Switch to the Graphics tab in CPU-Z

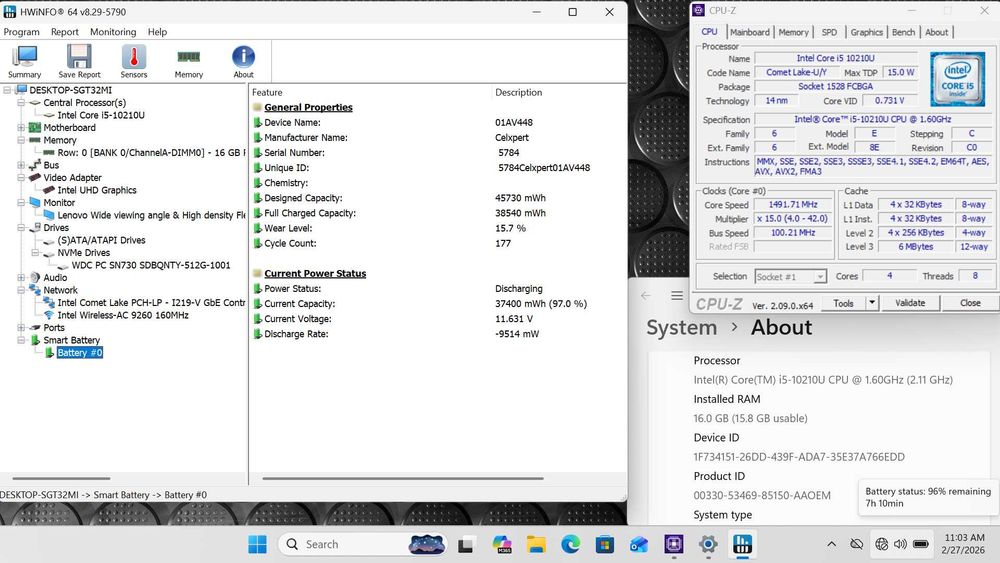pos(866,32)
